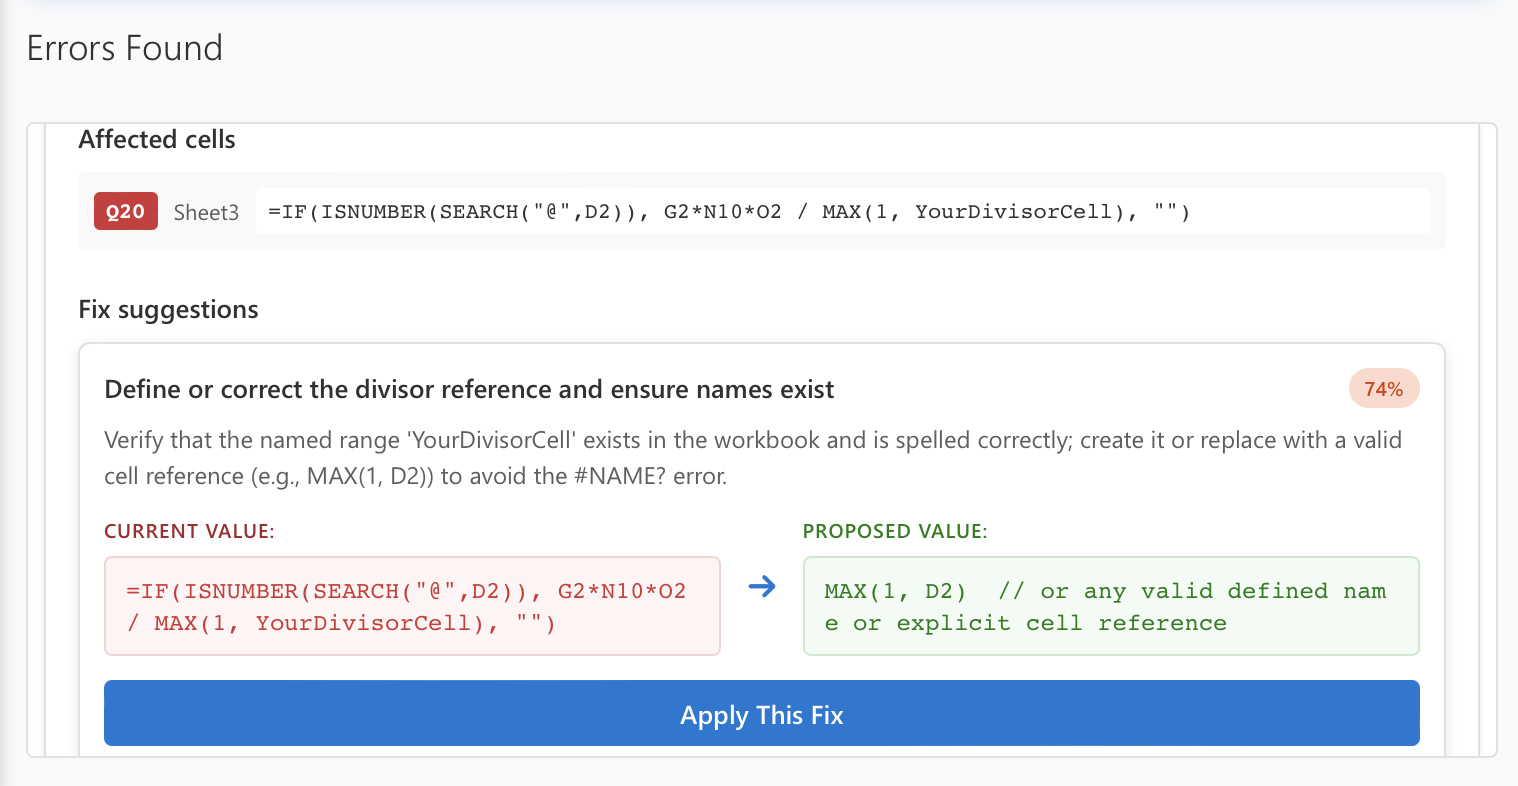Image resolution: width=1518 pixels, height=786 pixels.
Task: Click the 74% confidence indicator pill
Action: point(1384,388)
